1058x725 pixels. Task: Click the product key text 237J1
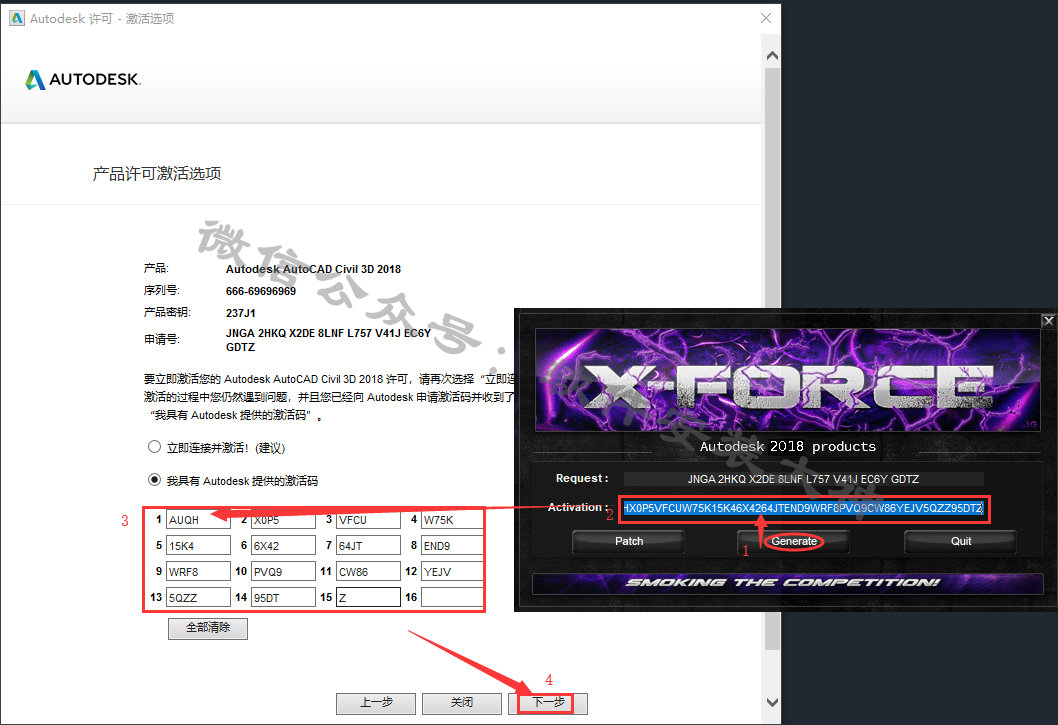click(241, 313)
